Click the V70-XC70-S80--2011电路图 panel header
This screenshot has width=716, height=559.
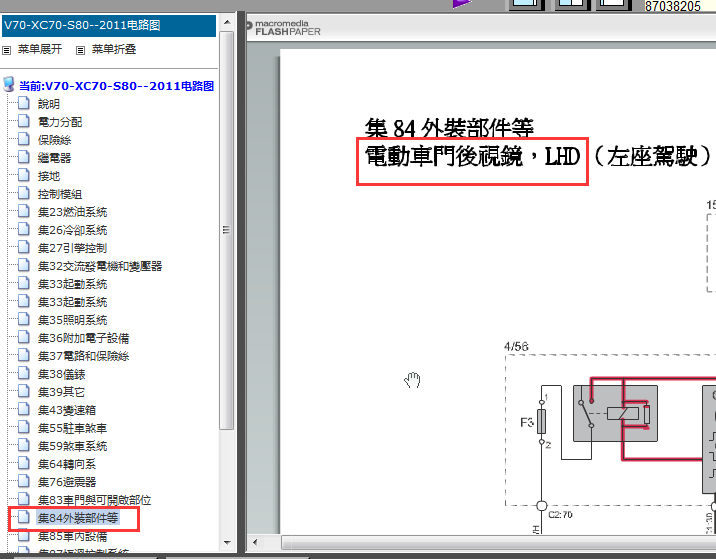tap(109, 26)
